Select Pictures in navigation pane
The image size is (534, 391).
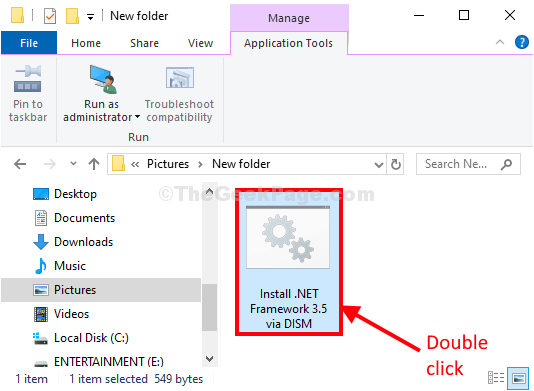(101, 290)
